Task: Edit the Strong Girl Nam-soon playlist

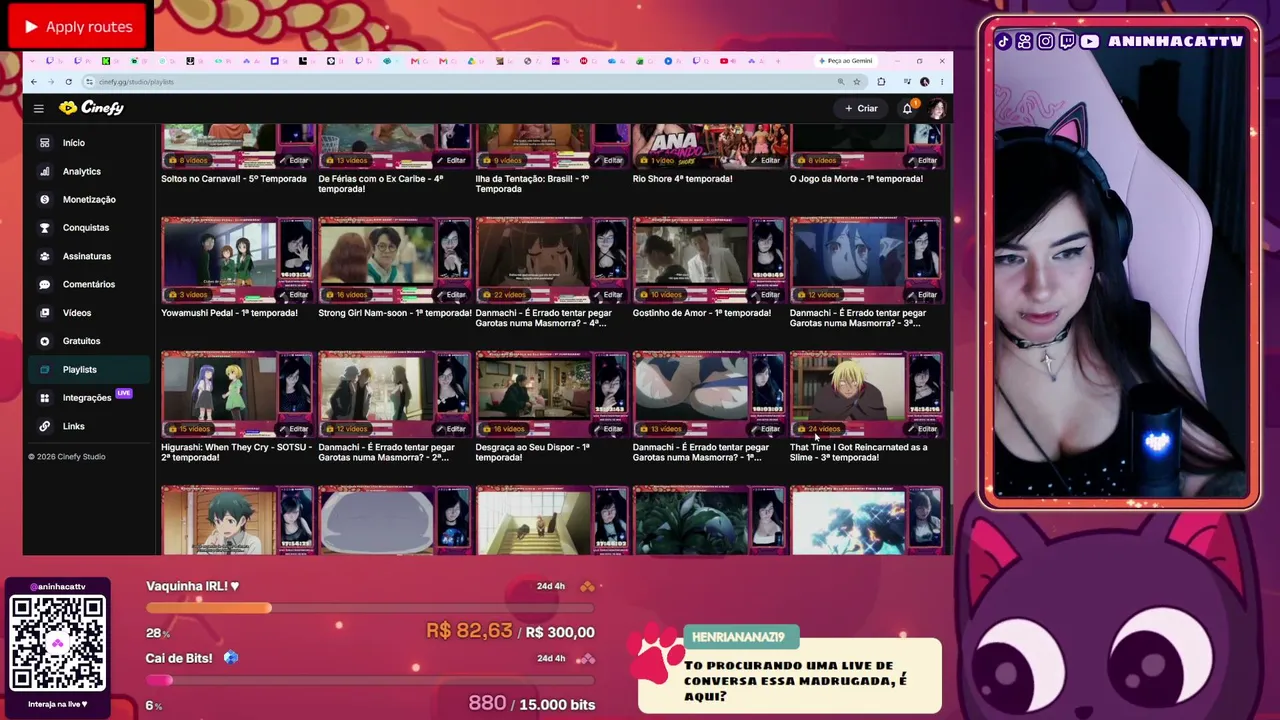Action: [451, 295]
